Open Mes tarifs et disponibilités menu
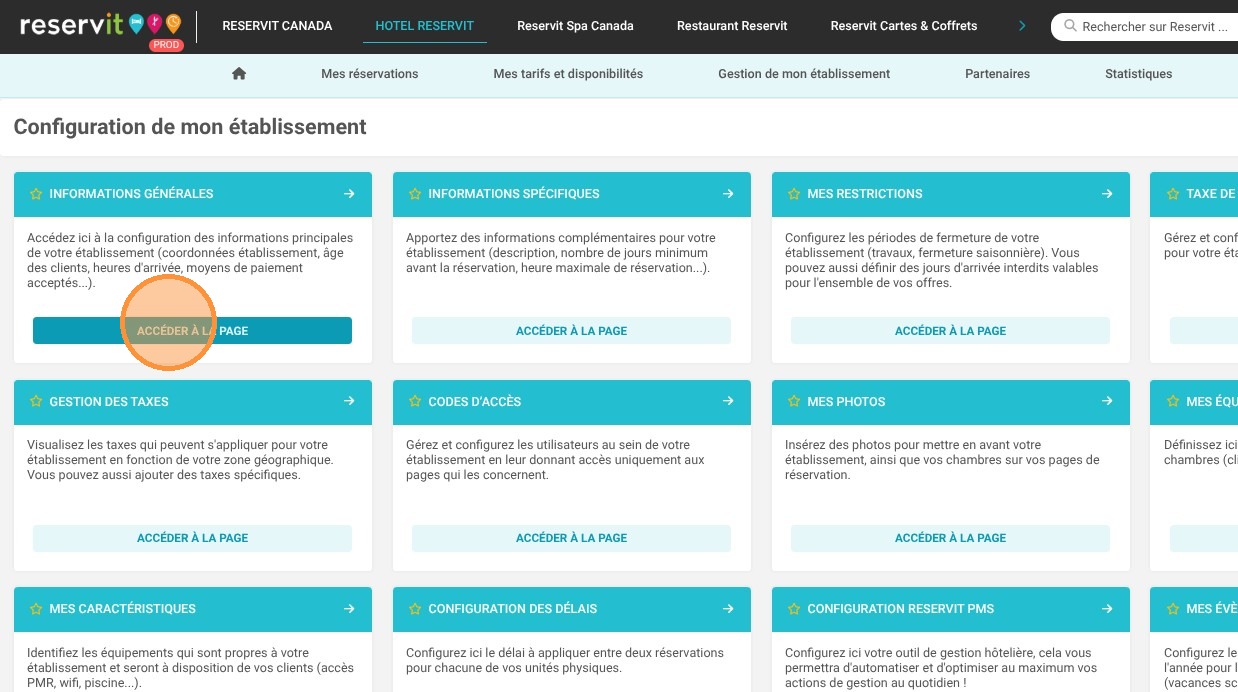The image size is (1238, 692). (x=568, y=74)
